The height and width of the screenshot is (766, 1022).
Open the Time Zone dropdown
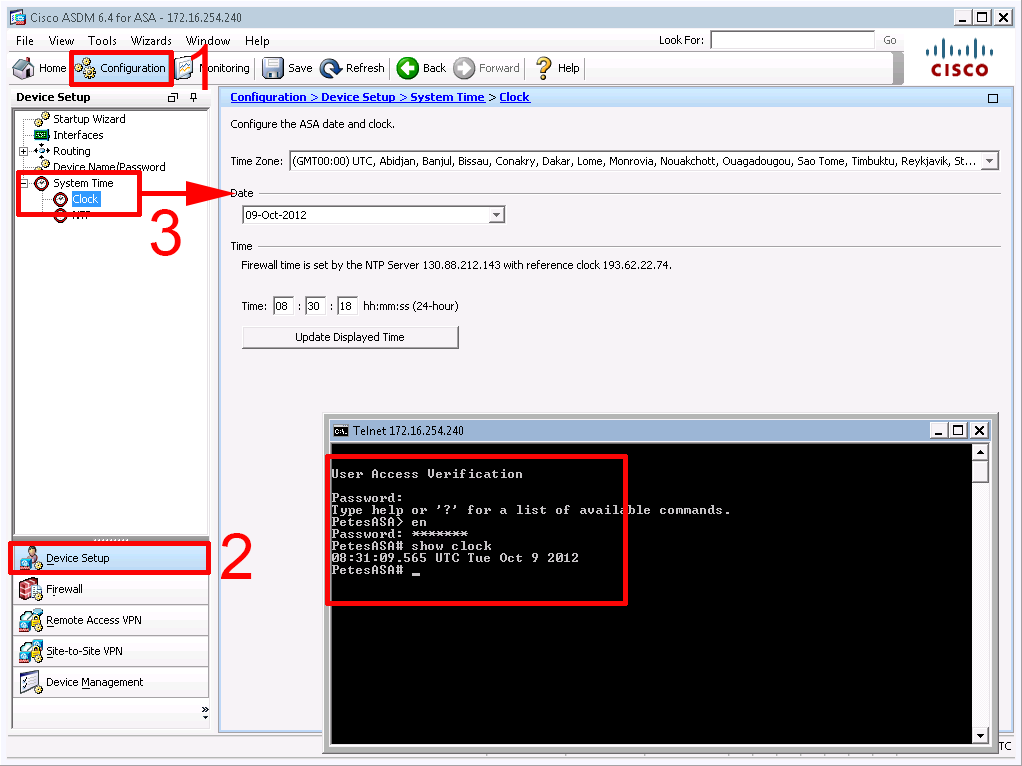pos(989,161)
